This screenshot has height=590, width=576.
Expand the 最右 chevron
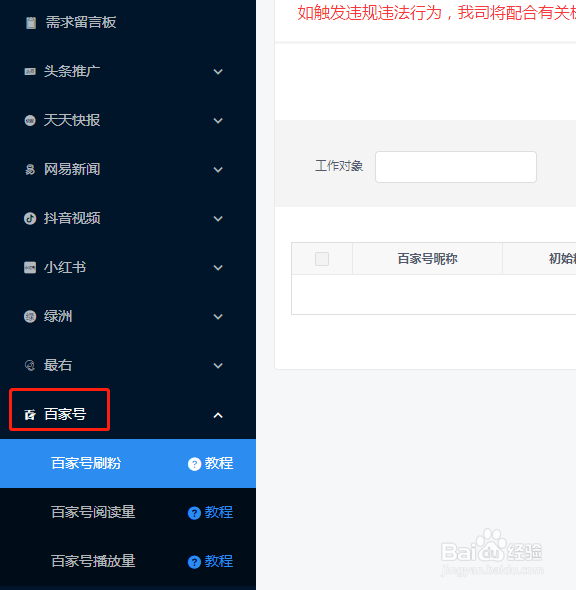[x=218, y=365]
